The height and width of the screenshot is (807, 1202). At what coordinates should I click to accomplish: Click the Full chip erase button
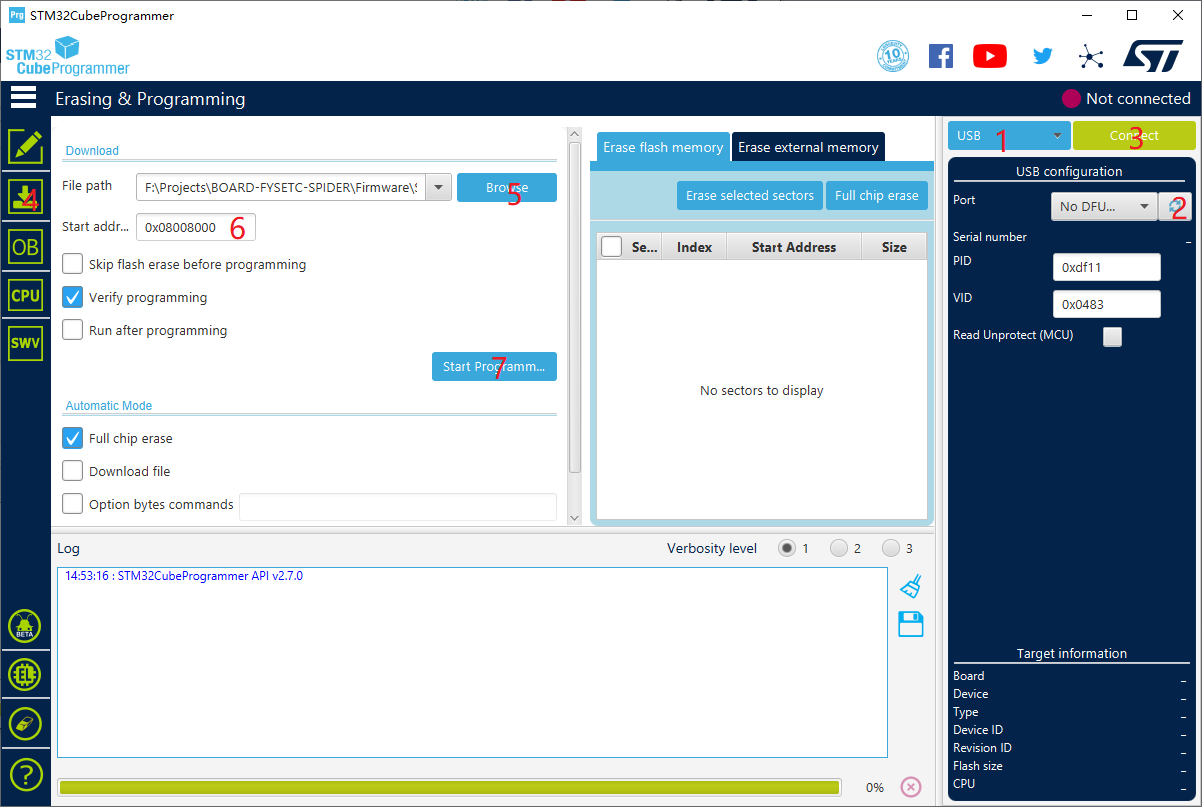877,195
